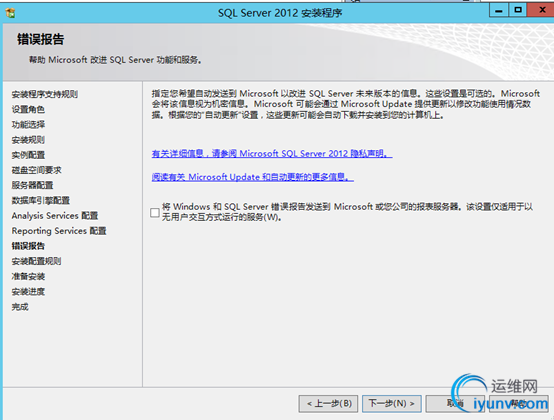This screenshot has width=554, height=420.
Task: Select the 安装进度 step
Action: 28,292
